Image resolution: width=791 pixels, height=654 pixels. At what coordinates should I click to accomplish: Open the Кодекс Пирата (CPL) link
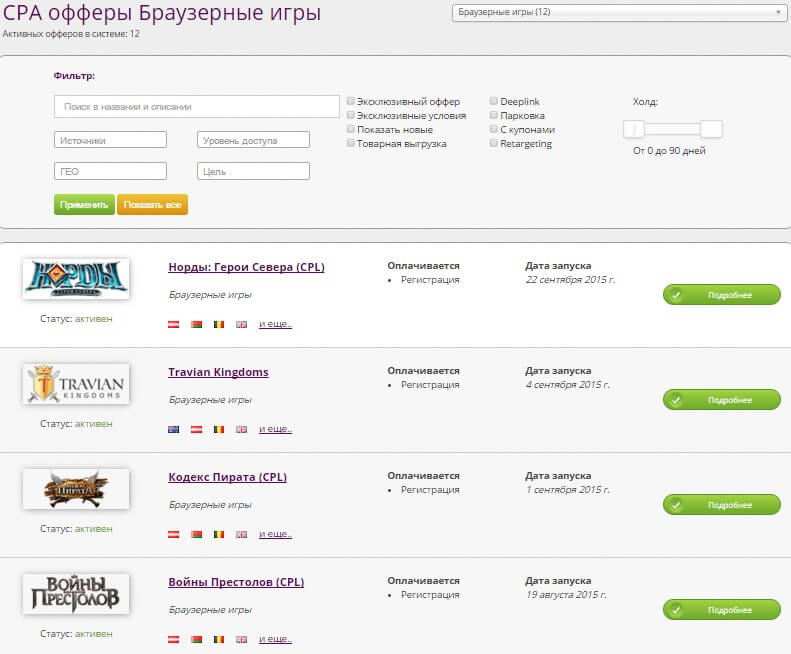tap(227, 477)
